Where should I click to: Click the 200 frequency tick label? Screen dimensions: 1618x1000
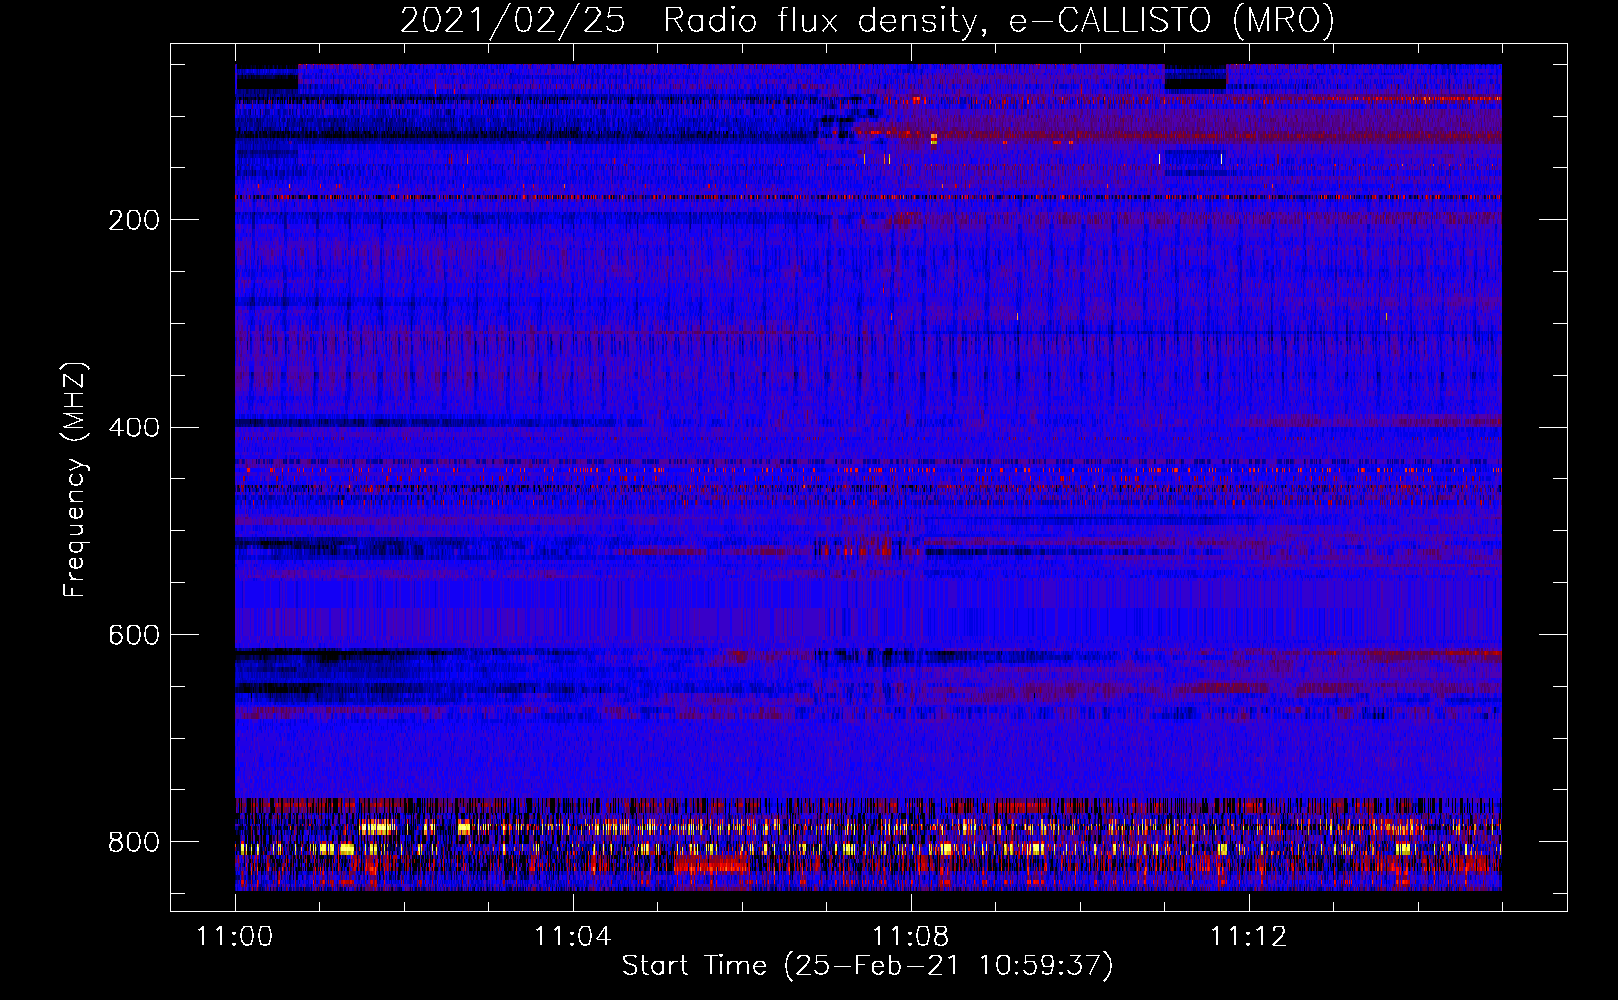coord(133,220)
